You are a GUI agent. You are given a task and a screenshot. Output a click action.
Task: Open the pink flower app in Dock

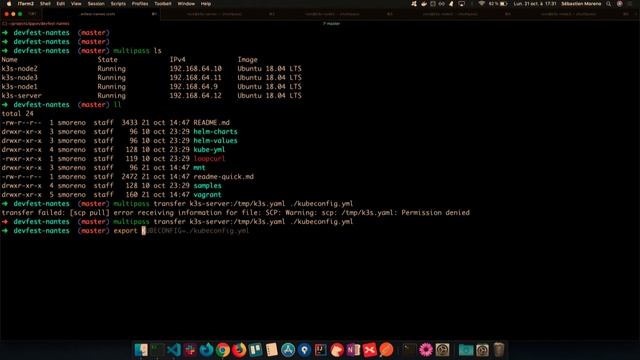pos(425,350)
